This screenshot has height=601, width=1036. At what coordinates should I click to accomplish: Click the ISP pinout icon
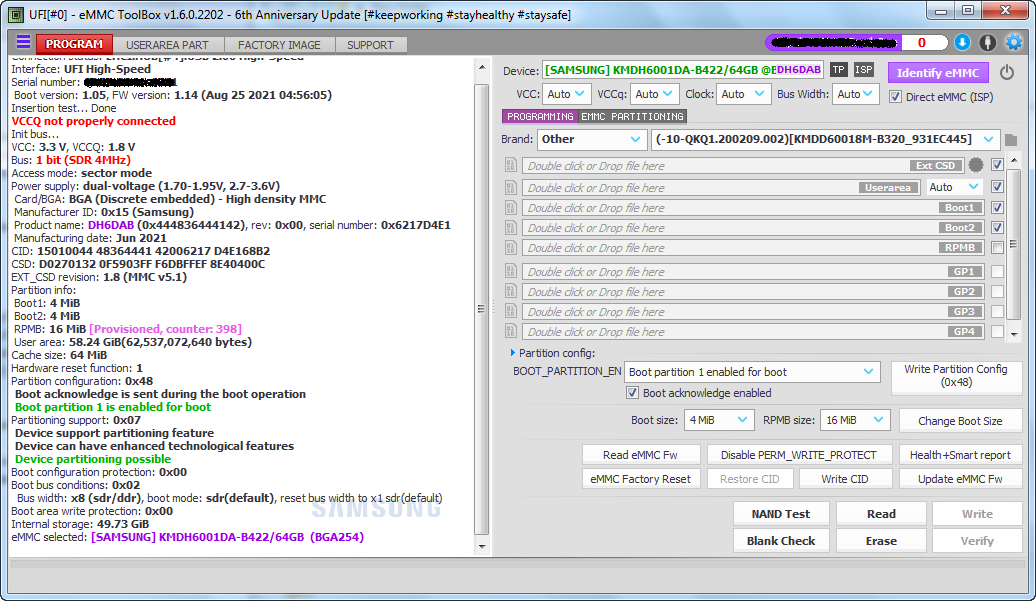coord(864,69)
